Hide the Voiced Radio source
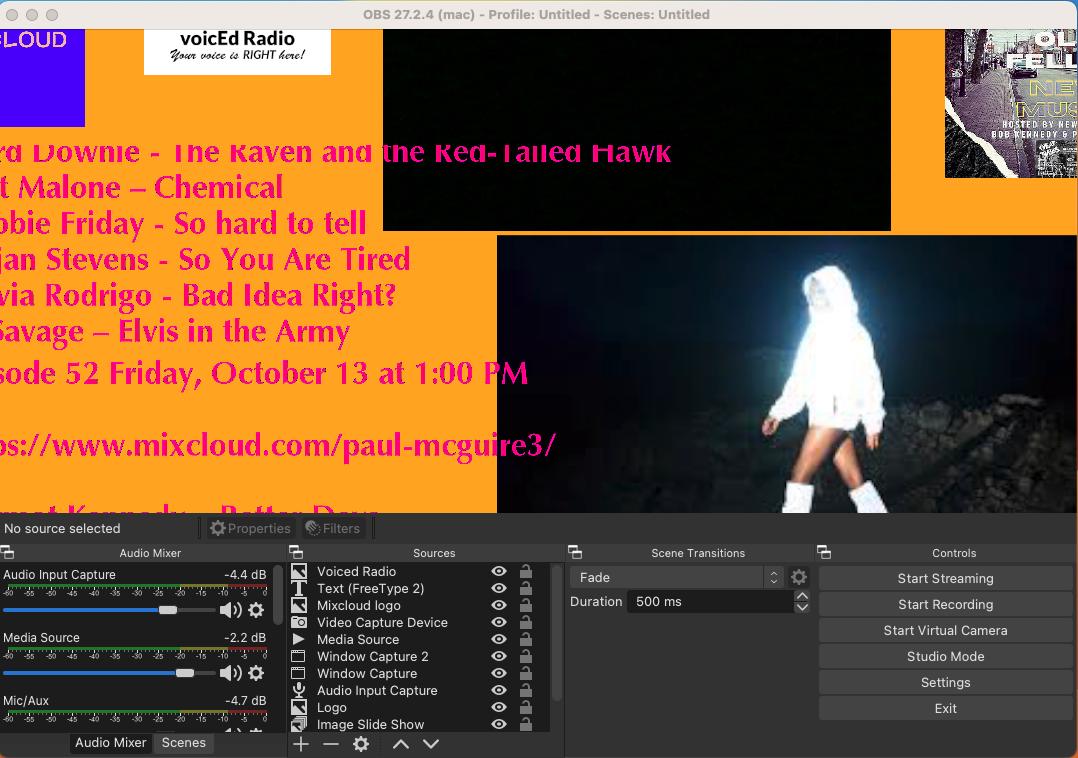 tap(499, 572)
